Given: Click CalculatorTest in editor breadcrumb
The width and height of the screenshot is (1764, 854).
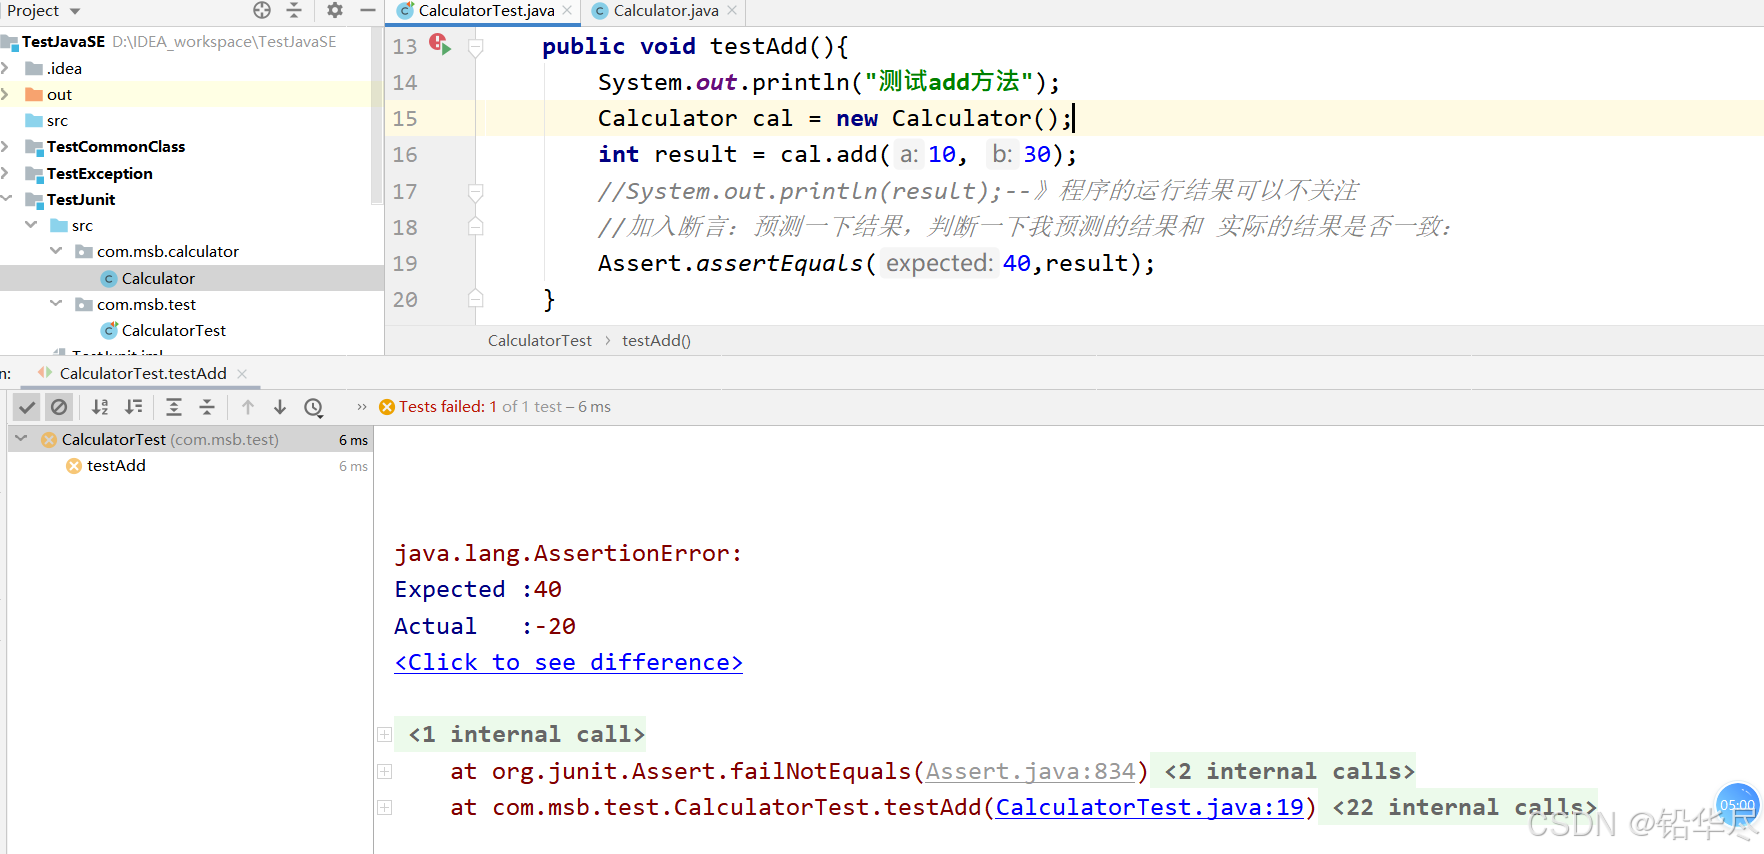Looking at the screenshot, I should click(x=540, y=341).
